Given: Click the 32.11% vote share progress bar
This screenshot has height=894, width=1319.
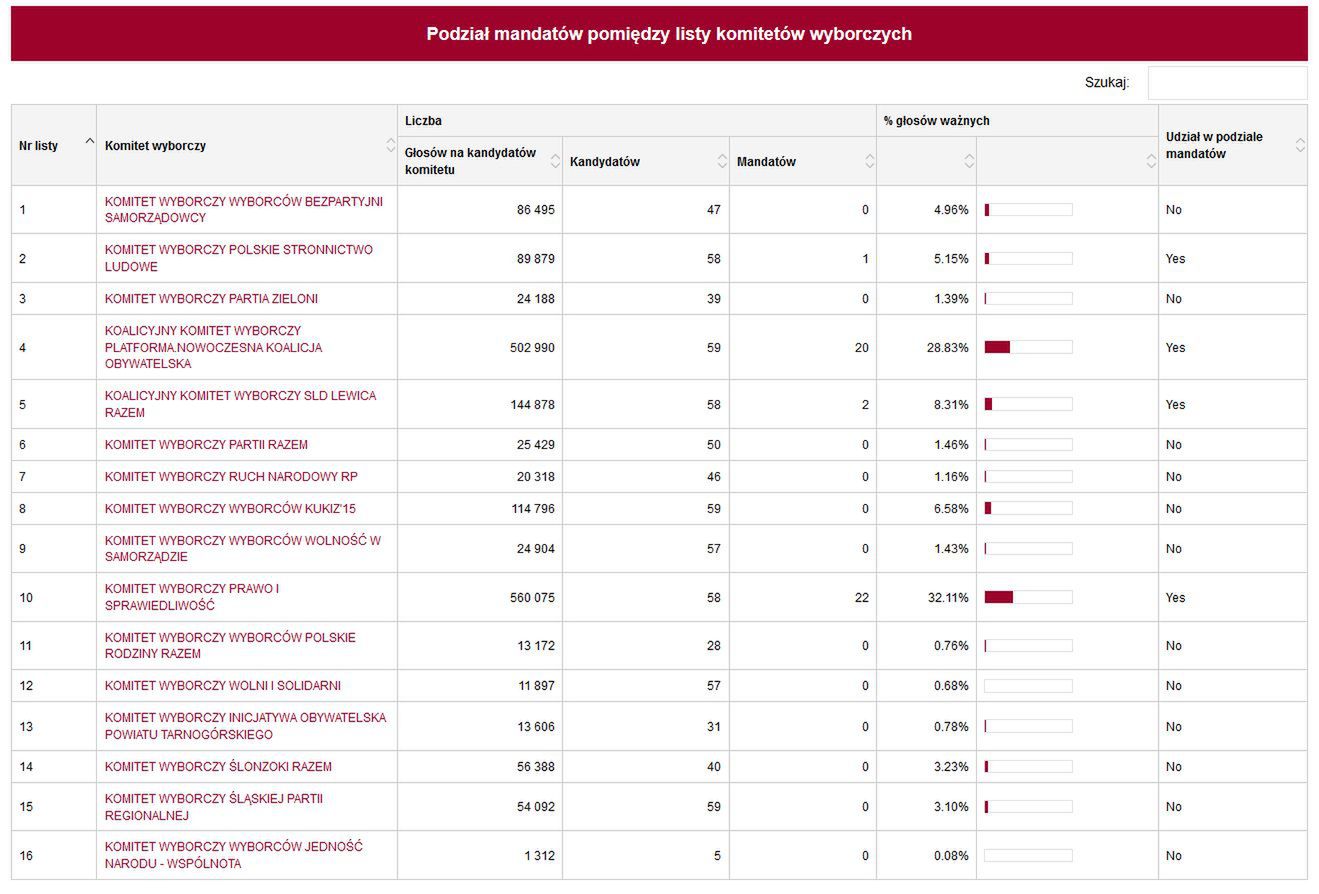Looking at the screenshot, I should pyautogui.click(x=1028, y=597).
